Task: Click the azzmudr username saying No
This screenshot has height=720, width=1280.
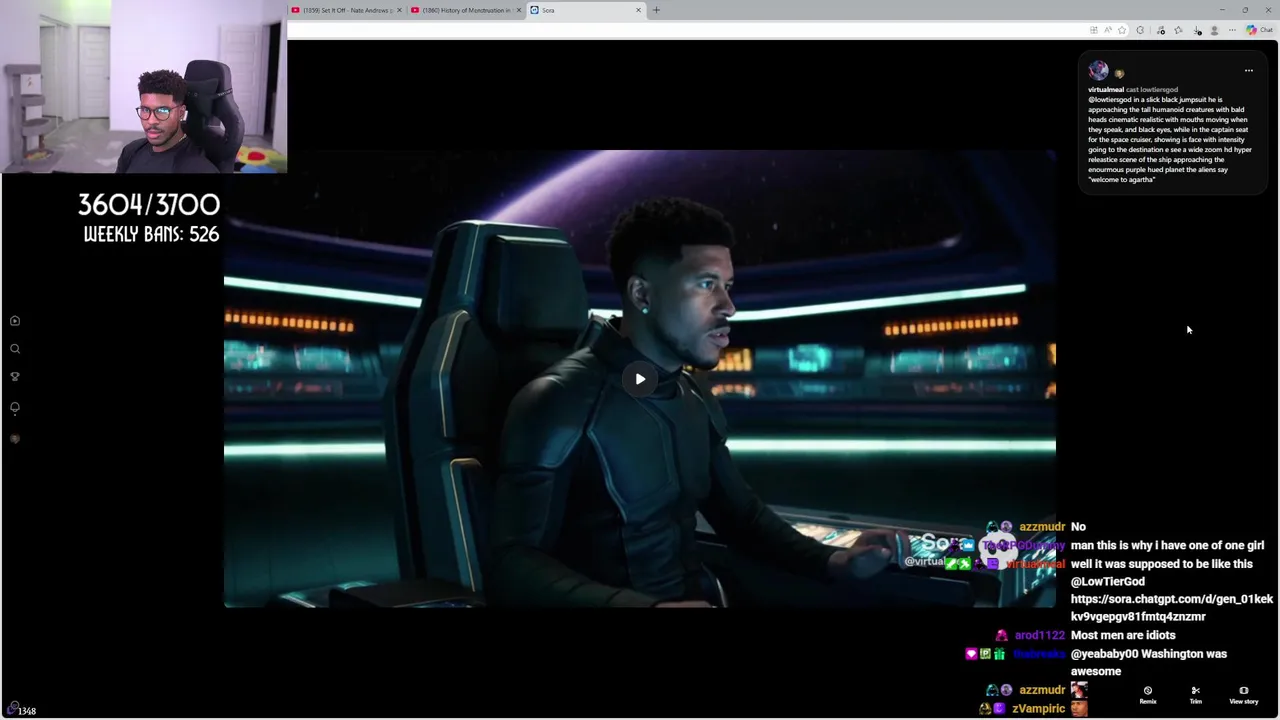Action: point(1042,527)
